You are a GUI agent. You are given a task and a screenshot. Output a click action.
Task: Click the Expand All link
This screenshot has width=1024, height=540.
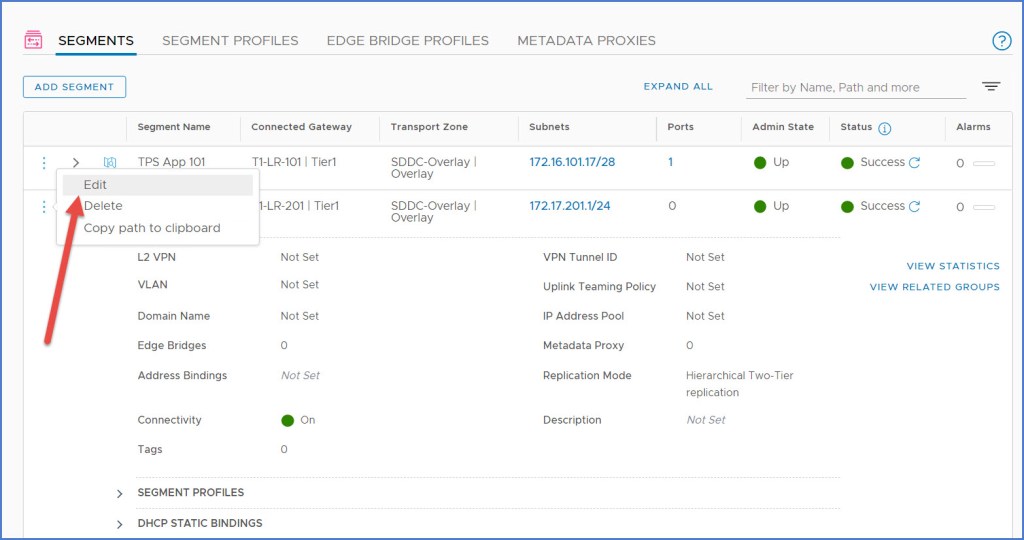678,87
